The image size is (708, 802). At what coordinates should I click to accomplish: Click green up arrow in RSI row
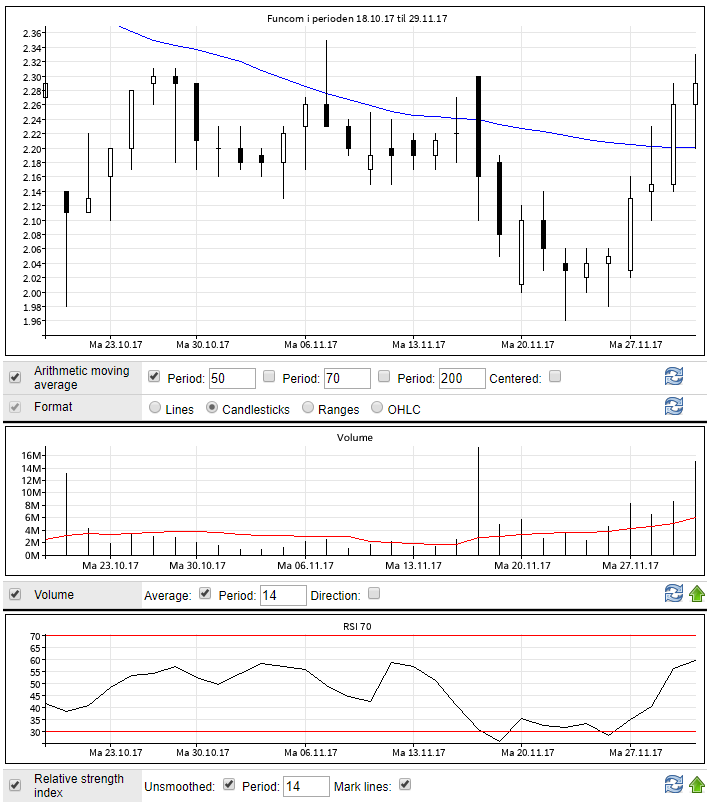click(697, 784)
